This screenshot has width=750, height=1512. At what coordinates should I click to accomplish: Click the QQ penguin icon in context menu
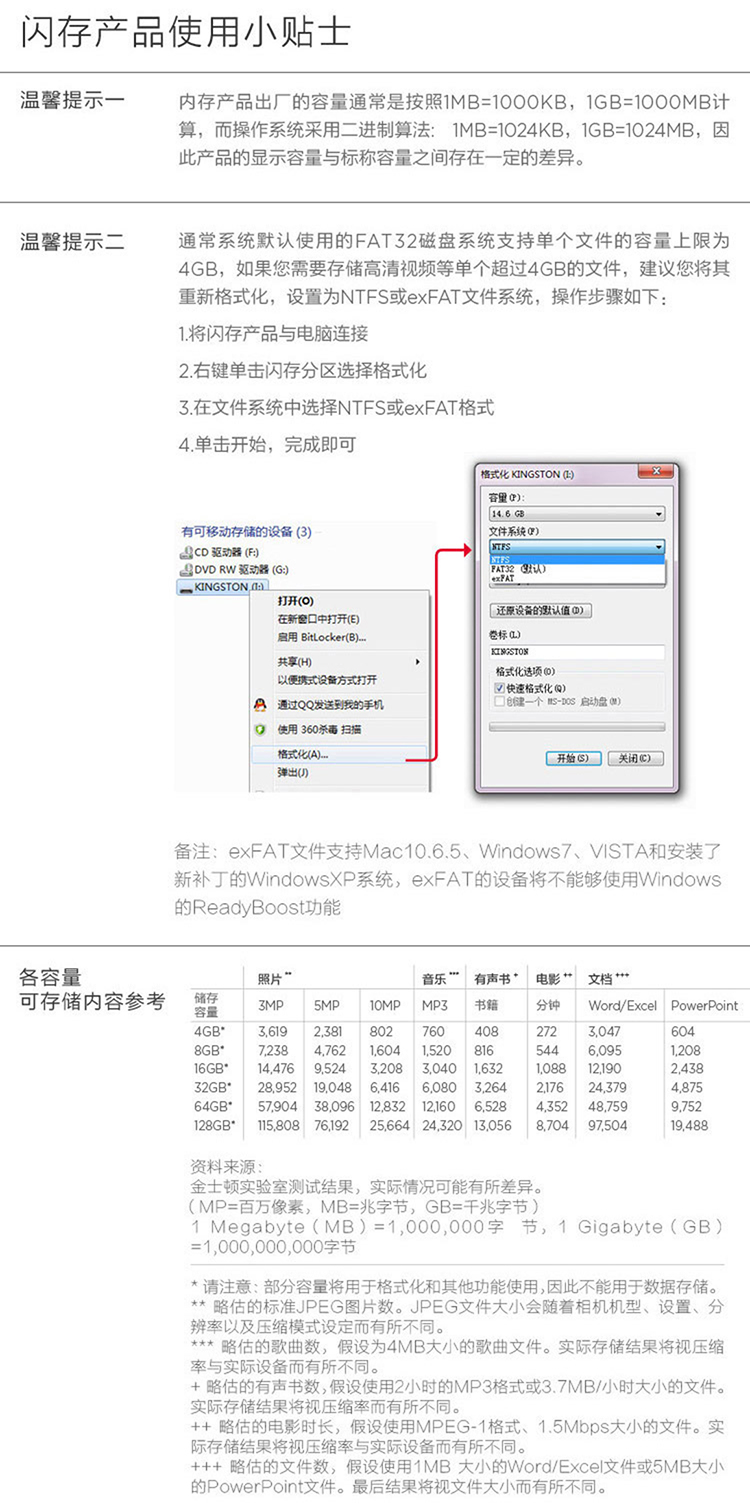(261, 705)
